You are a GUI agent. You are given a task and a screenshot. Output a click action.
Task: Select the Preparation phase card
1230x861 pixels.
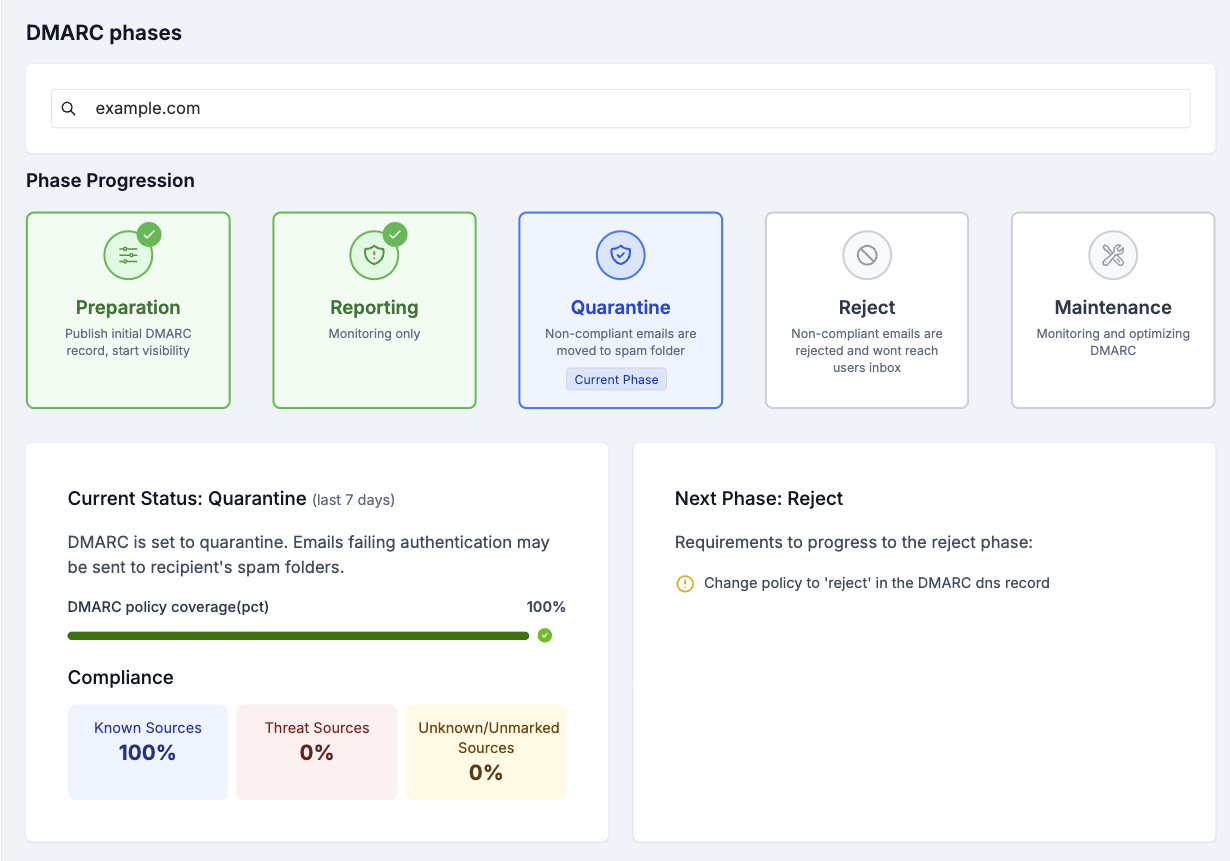pos(128,310)
